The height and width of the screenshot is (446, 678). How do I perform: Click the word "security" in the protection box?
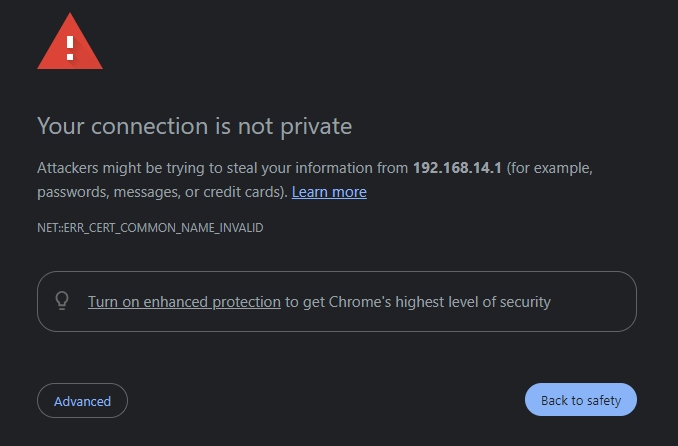522,301
